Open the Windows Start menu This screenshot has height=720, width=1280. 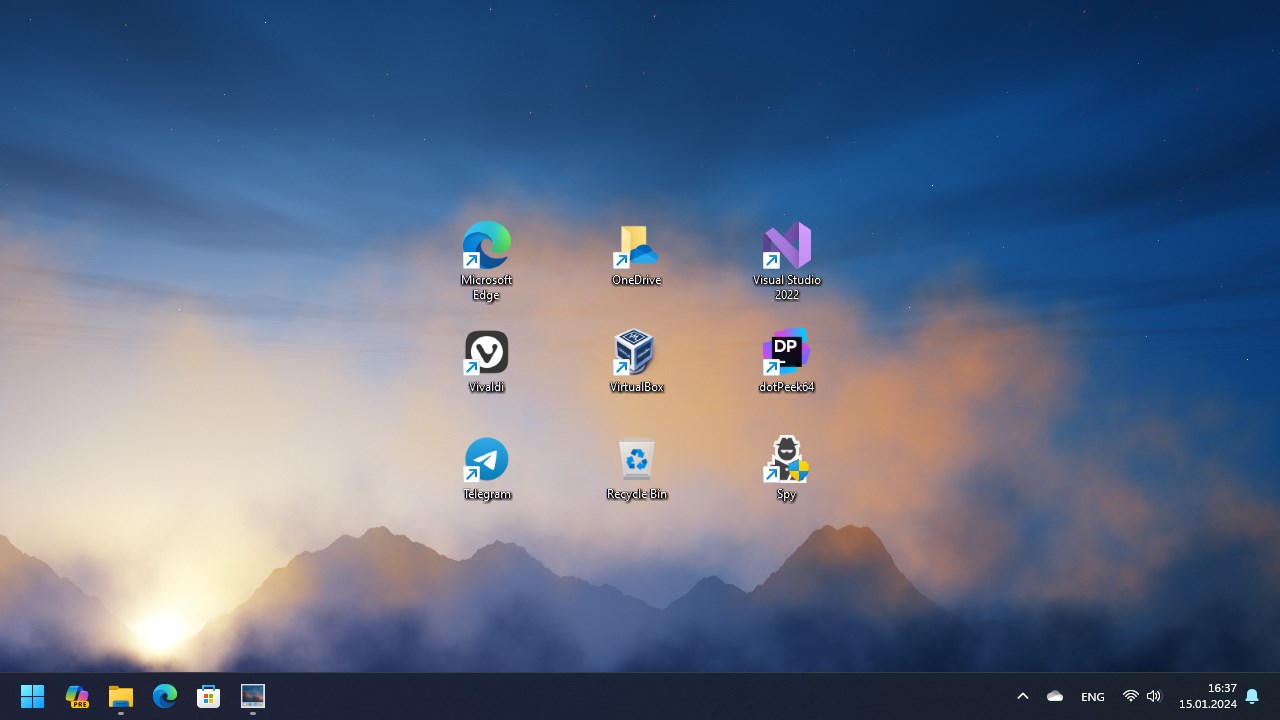(33, 696)
